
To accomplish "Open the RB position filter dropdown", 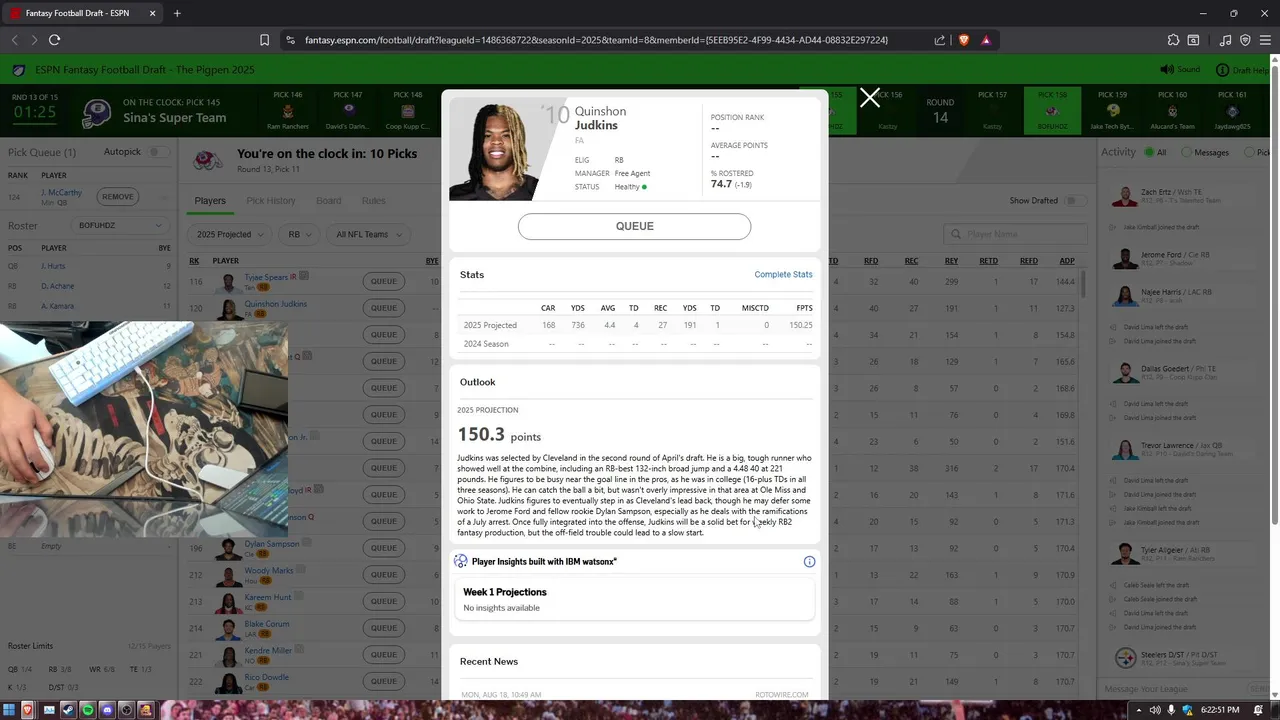I will pyautogui.click(x=299, y=234).
